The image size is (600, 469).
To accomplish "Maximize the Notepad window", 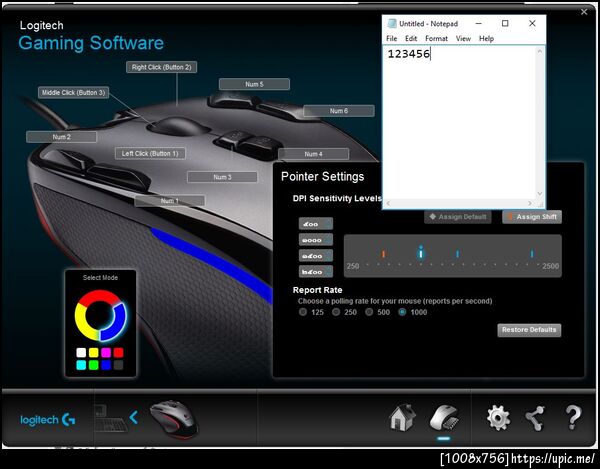I will (x=505, y=23).
